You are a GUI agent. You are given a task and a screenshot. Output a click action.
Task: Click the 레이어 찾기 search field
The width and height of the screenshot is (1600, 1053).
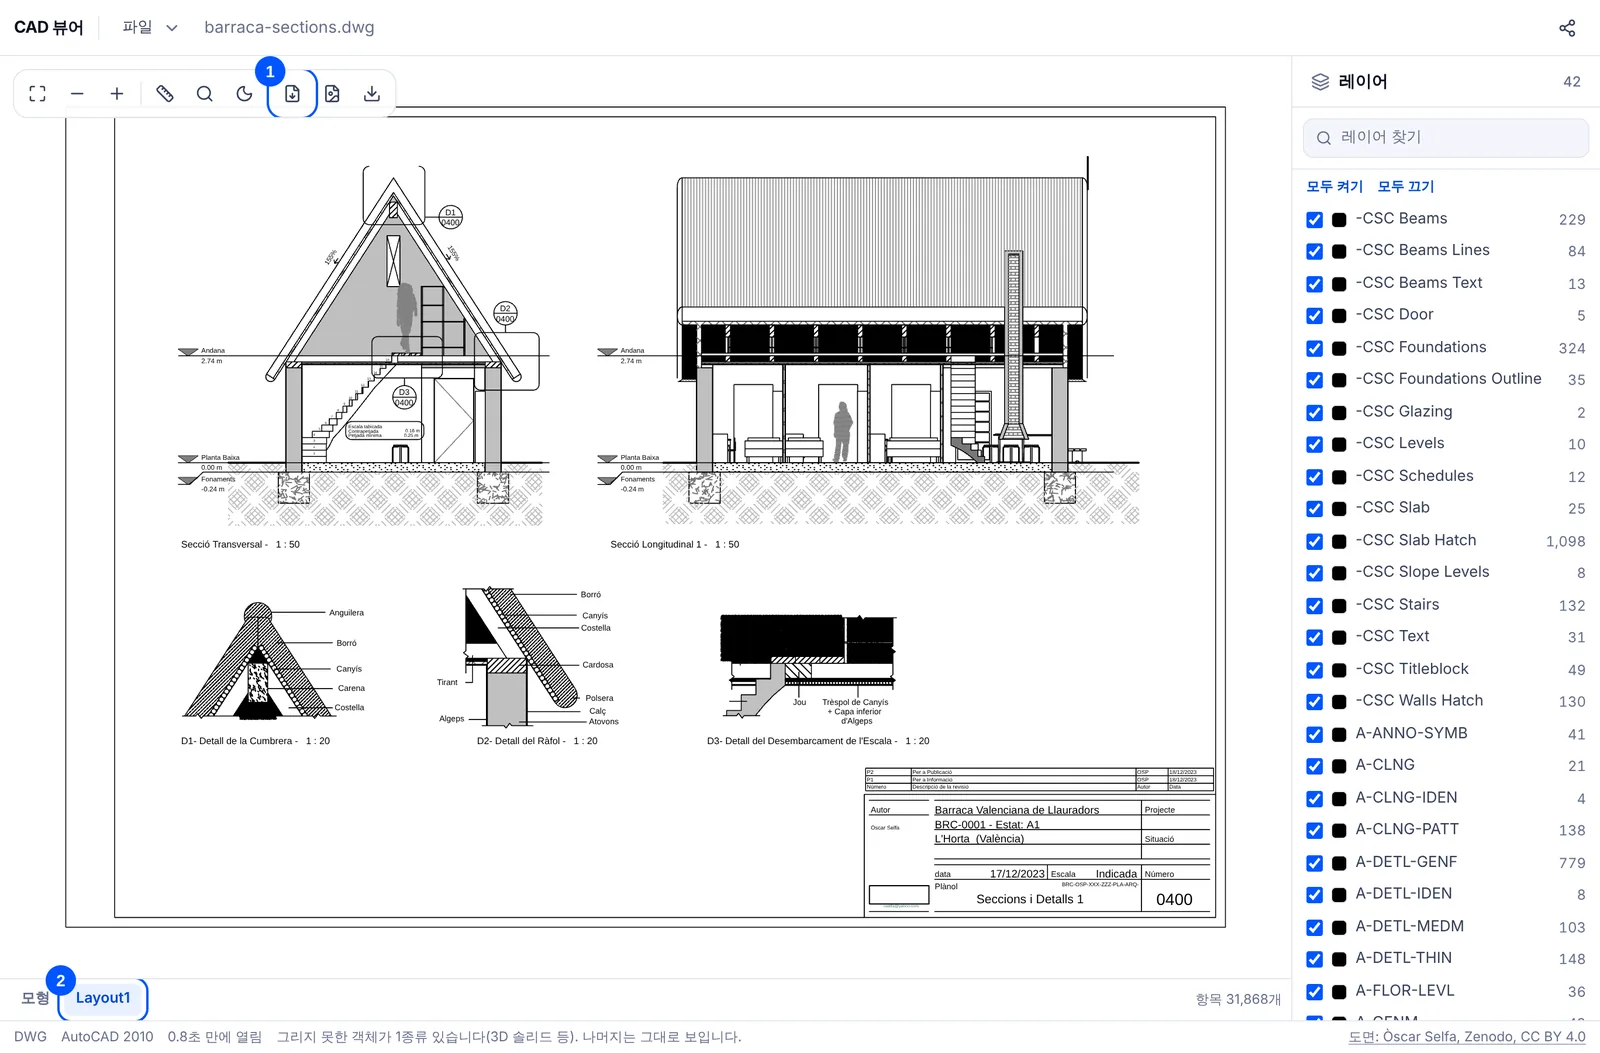(1446, 138)
